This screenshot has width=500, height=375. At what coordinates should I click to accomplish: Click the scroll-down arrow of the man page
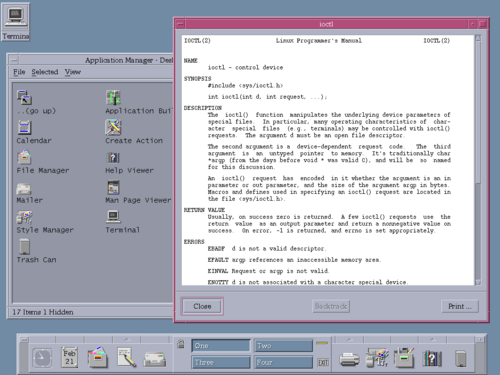478,282
